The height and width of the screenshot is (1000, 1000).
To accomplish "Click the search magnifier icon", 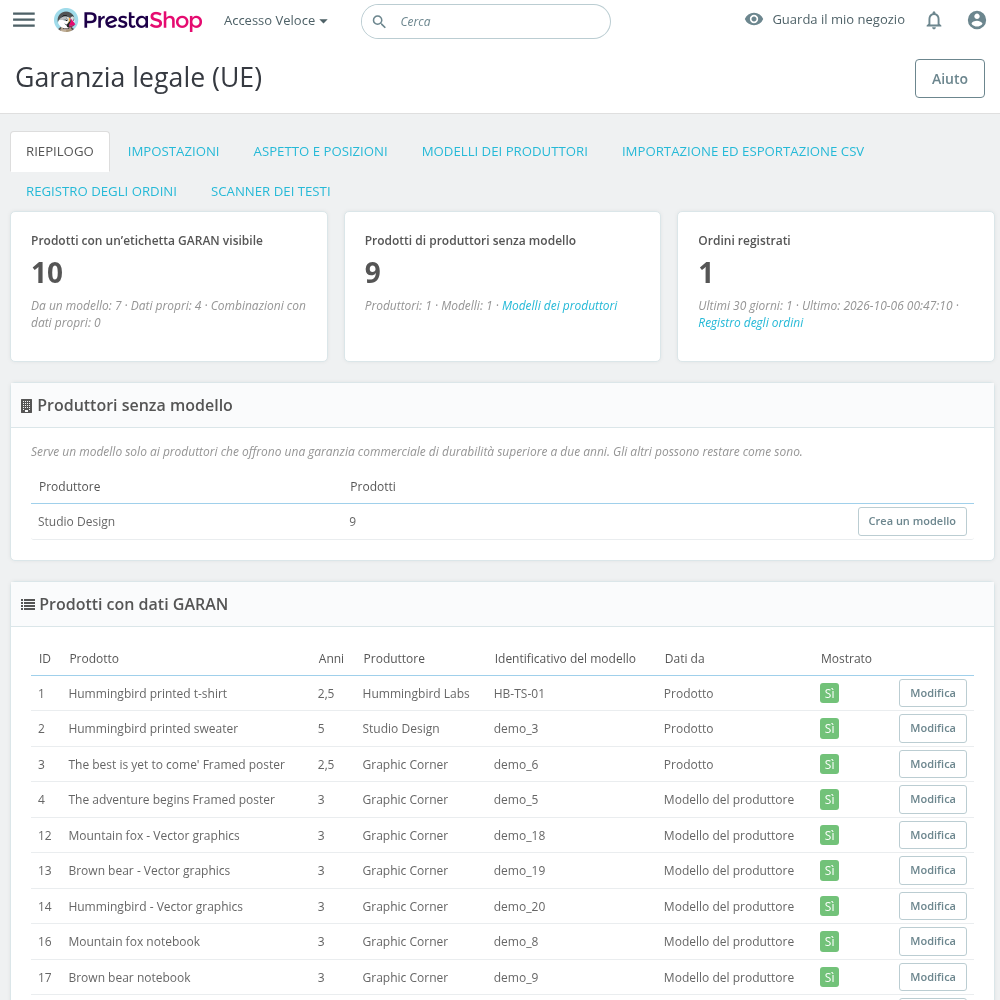I will 379,22.
